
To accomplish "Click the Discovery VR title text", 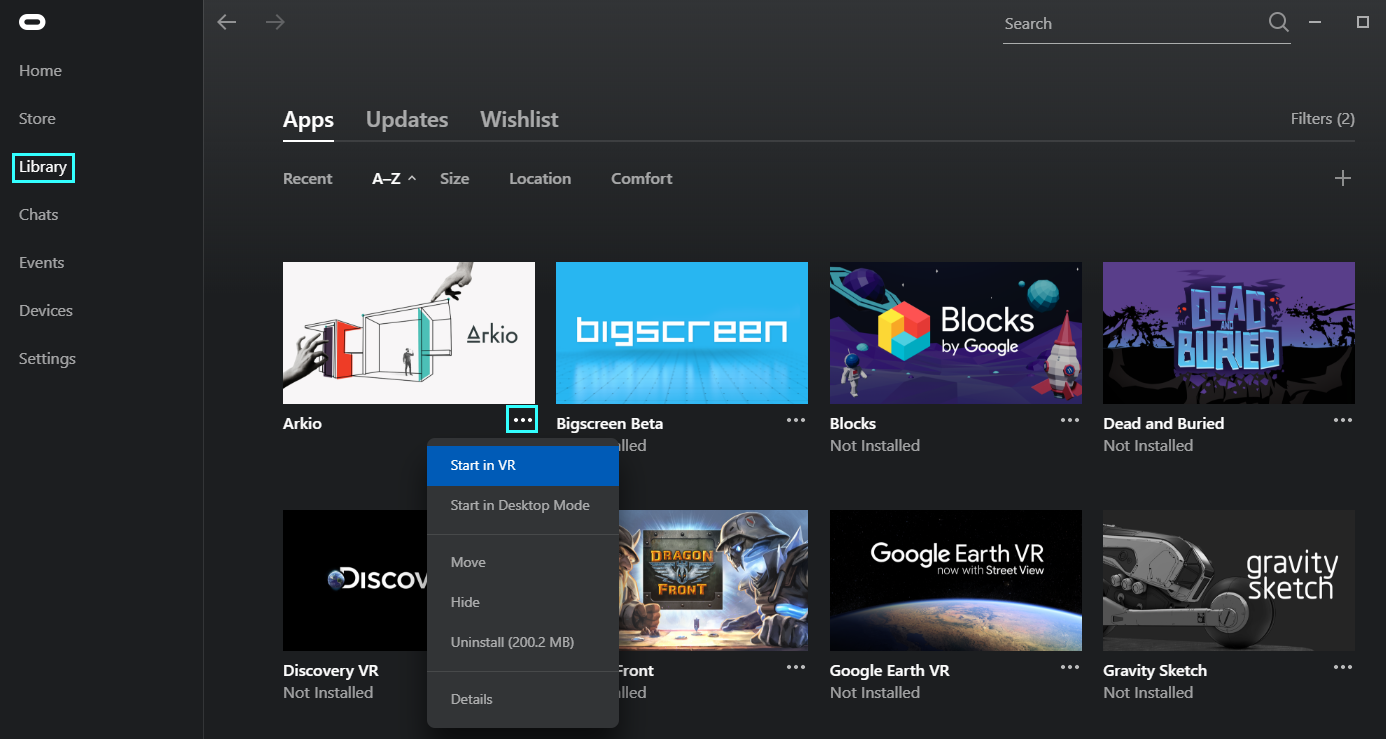I will 331,671.
